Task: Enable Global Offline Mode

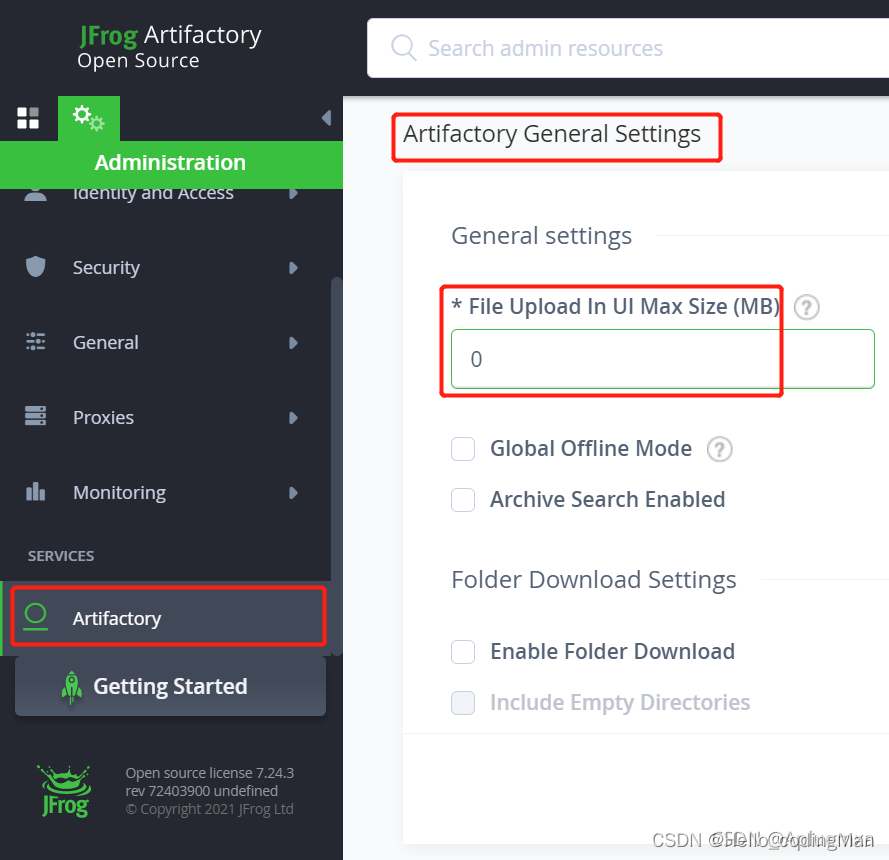Action: 463,449
